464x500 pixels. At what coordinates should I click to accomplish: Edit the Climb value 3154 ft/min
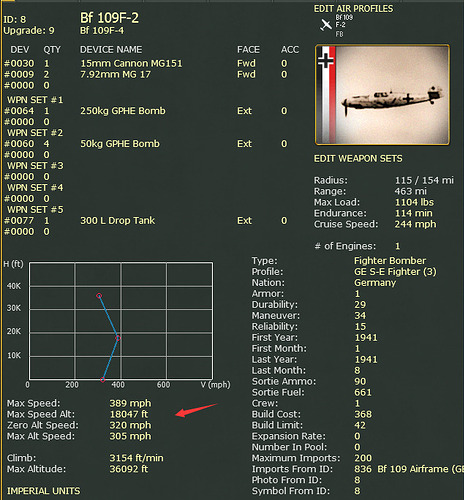tap(137, 458)
